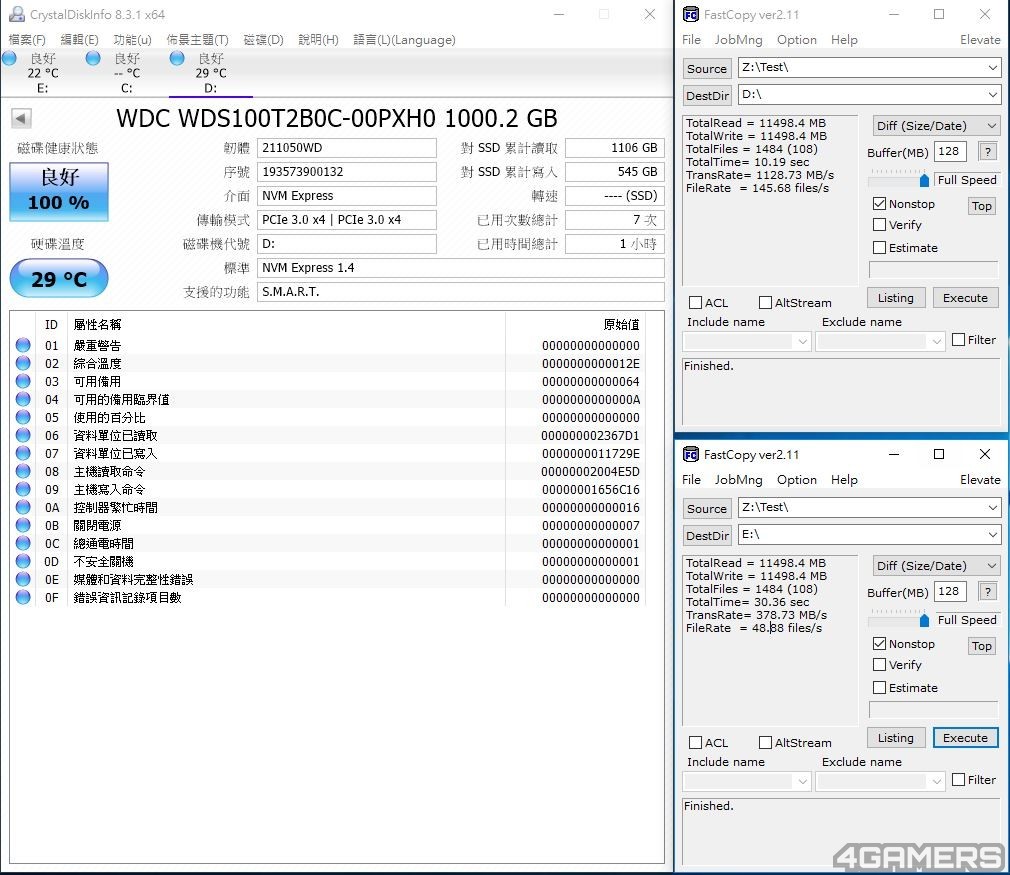Toggle Nonstop checkbox in E:\ FastCopy window

[879, 644]
